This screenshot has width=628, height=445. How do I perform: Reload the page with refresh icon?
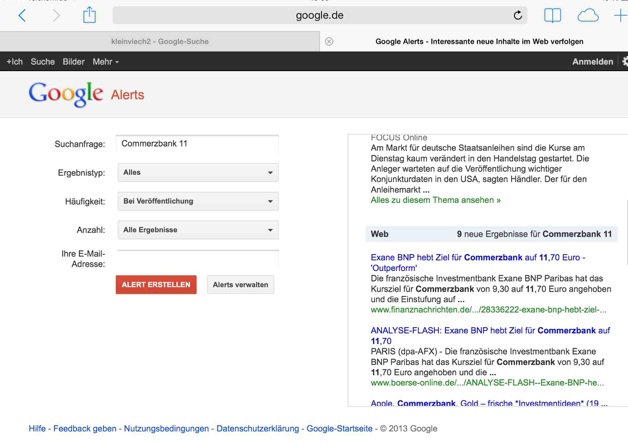[518, 15]
